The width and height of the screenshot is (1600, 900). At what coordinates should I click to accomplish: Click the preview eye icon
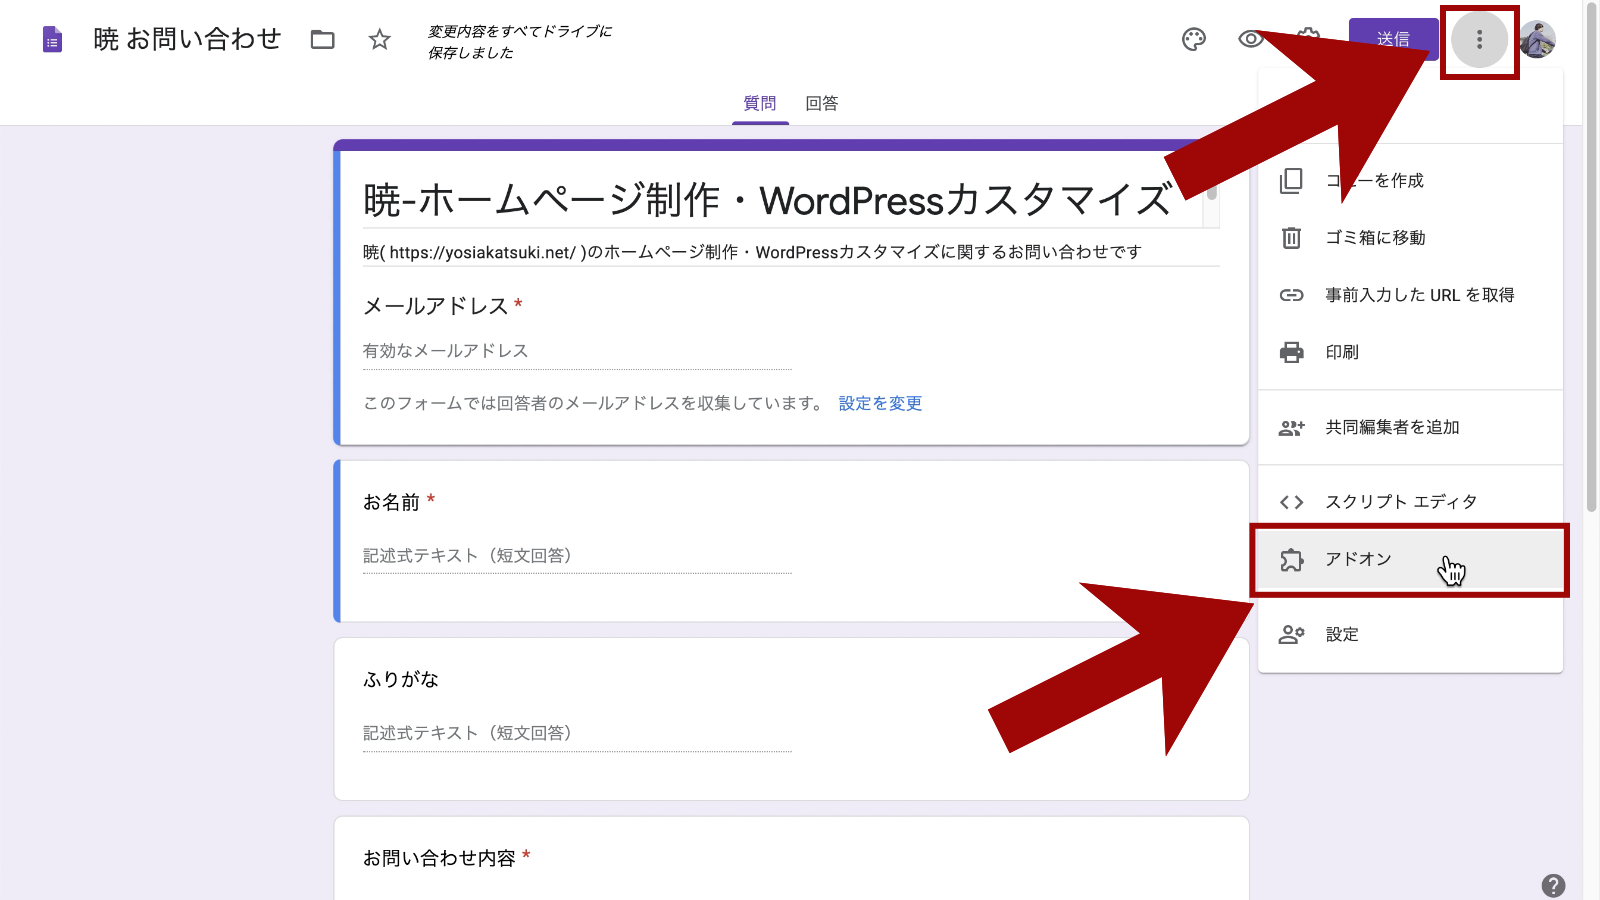click(x=1250, y=40)
